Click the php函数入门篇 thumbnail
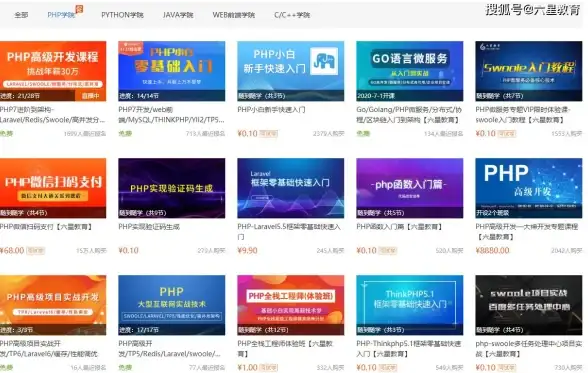The width and height of the screenshot is (588, 373). click(410, 188)
